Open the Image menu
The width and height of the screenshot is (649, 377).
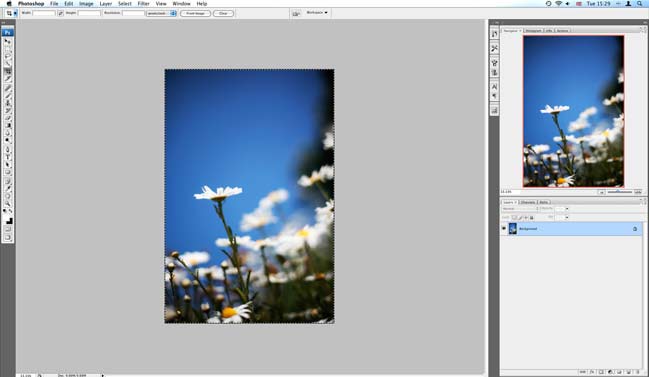86,4
